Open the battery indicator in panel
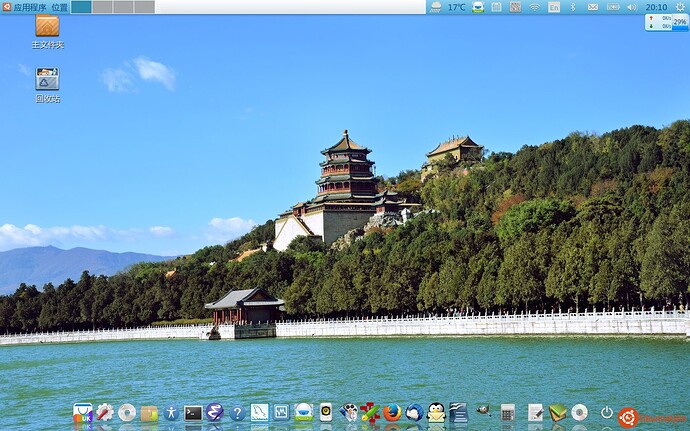Viewport: 690px width, 431px height. pyautogui.click(x=613, y=7)
